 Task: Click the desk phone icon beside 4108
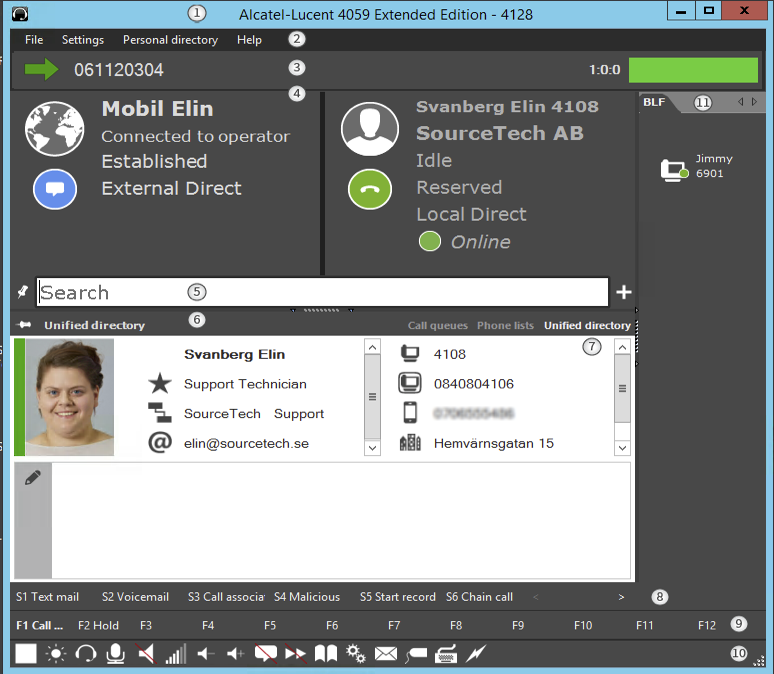[x=410, y=354]
